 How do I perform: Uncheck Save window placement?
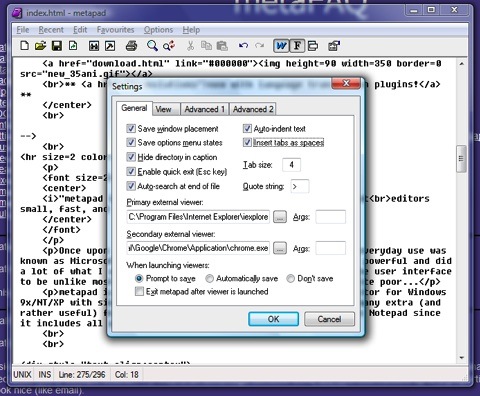click(131, 128)
